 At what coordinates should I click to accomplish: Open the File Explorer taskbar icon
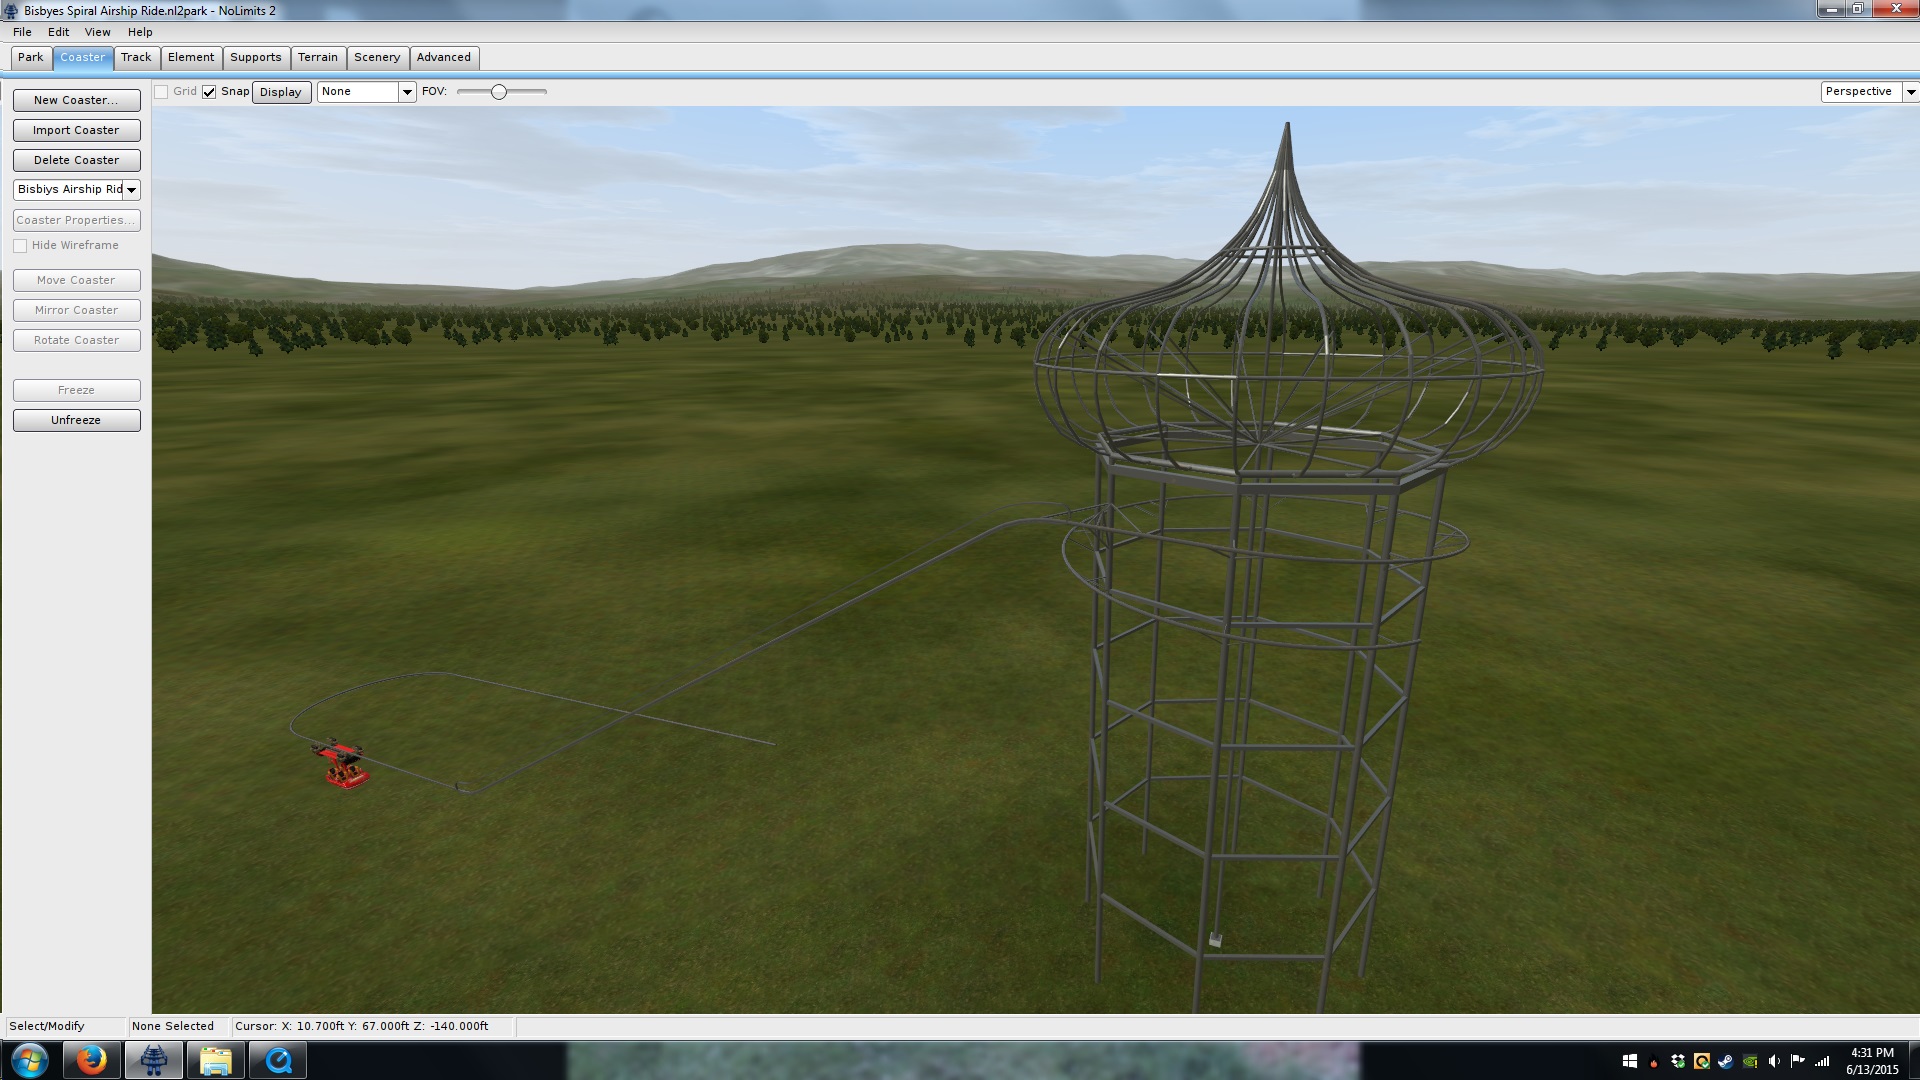click(x=215, y=1060)
